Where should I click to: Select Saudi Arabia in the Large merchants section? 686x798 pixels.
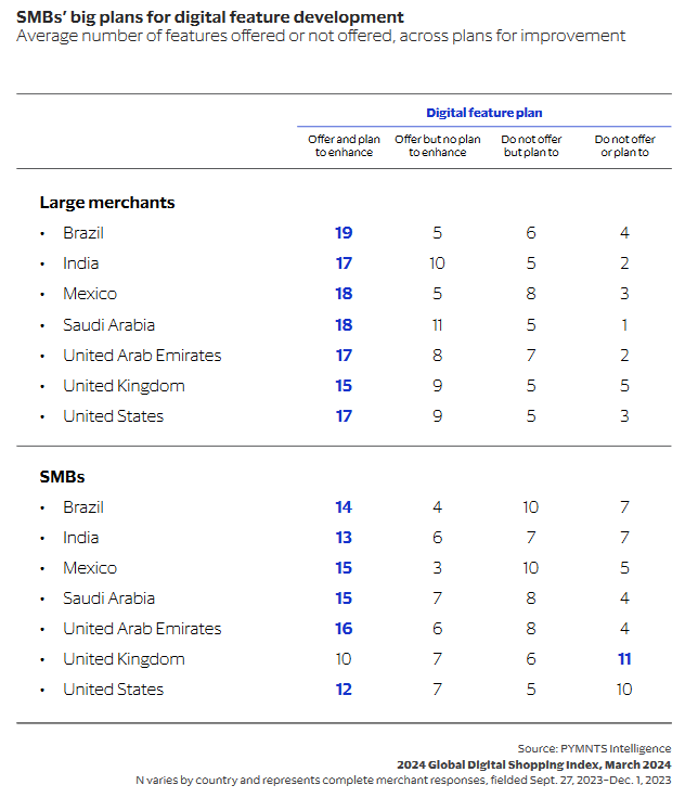tap(108, 325)
